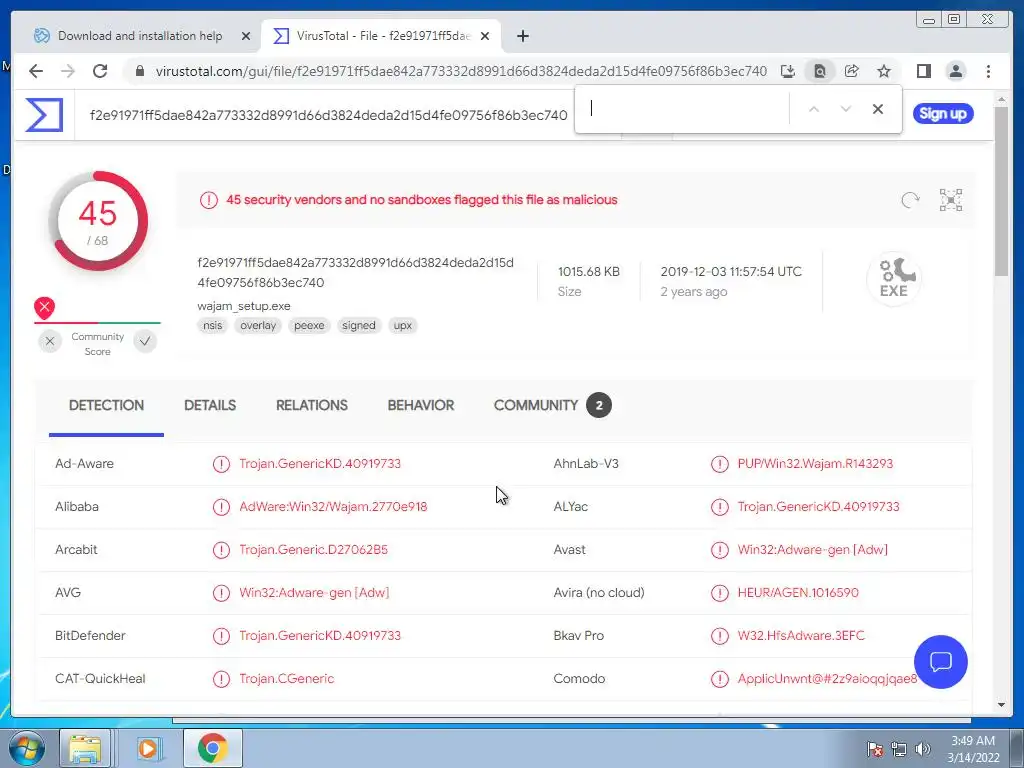Focus the find-in-page text field
1024x768 pixels.
click(686, 109)
